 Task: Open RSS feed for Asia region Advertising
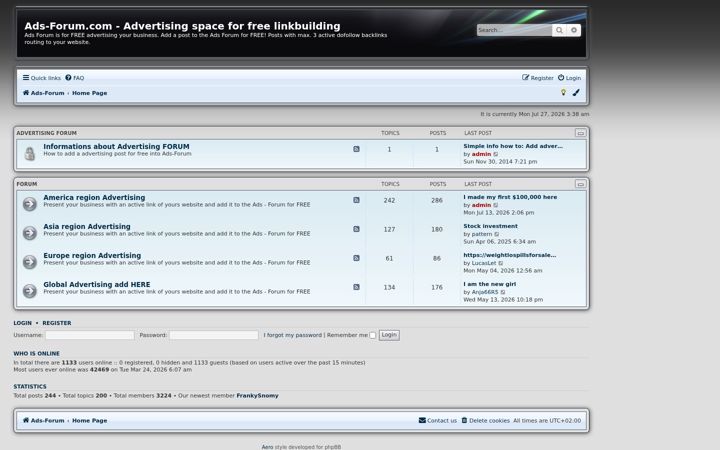356,229
